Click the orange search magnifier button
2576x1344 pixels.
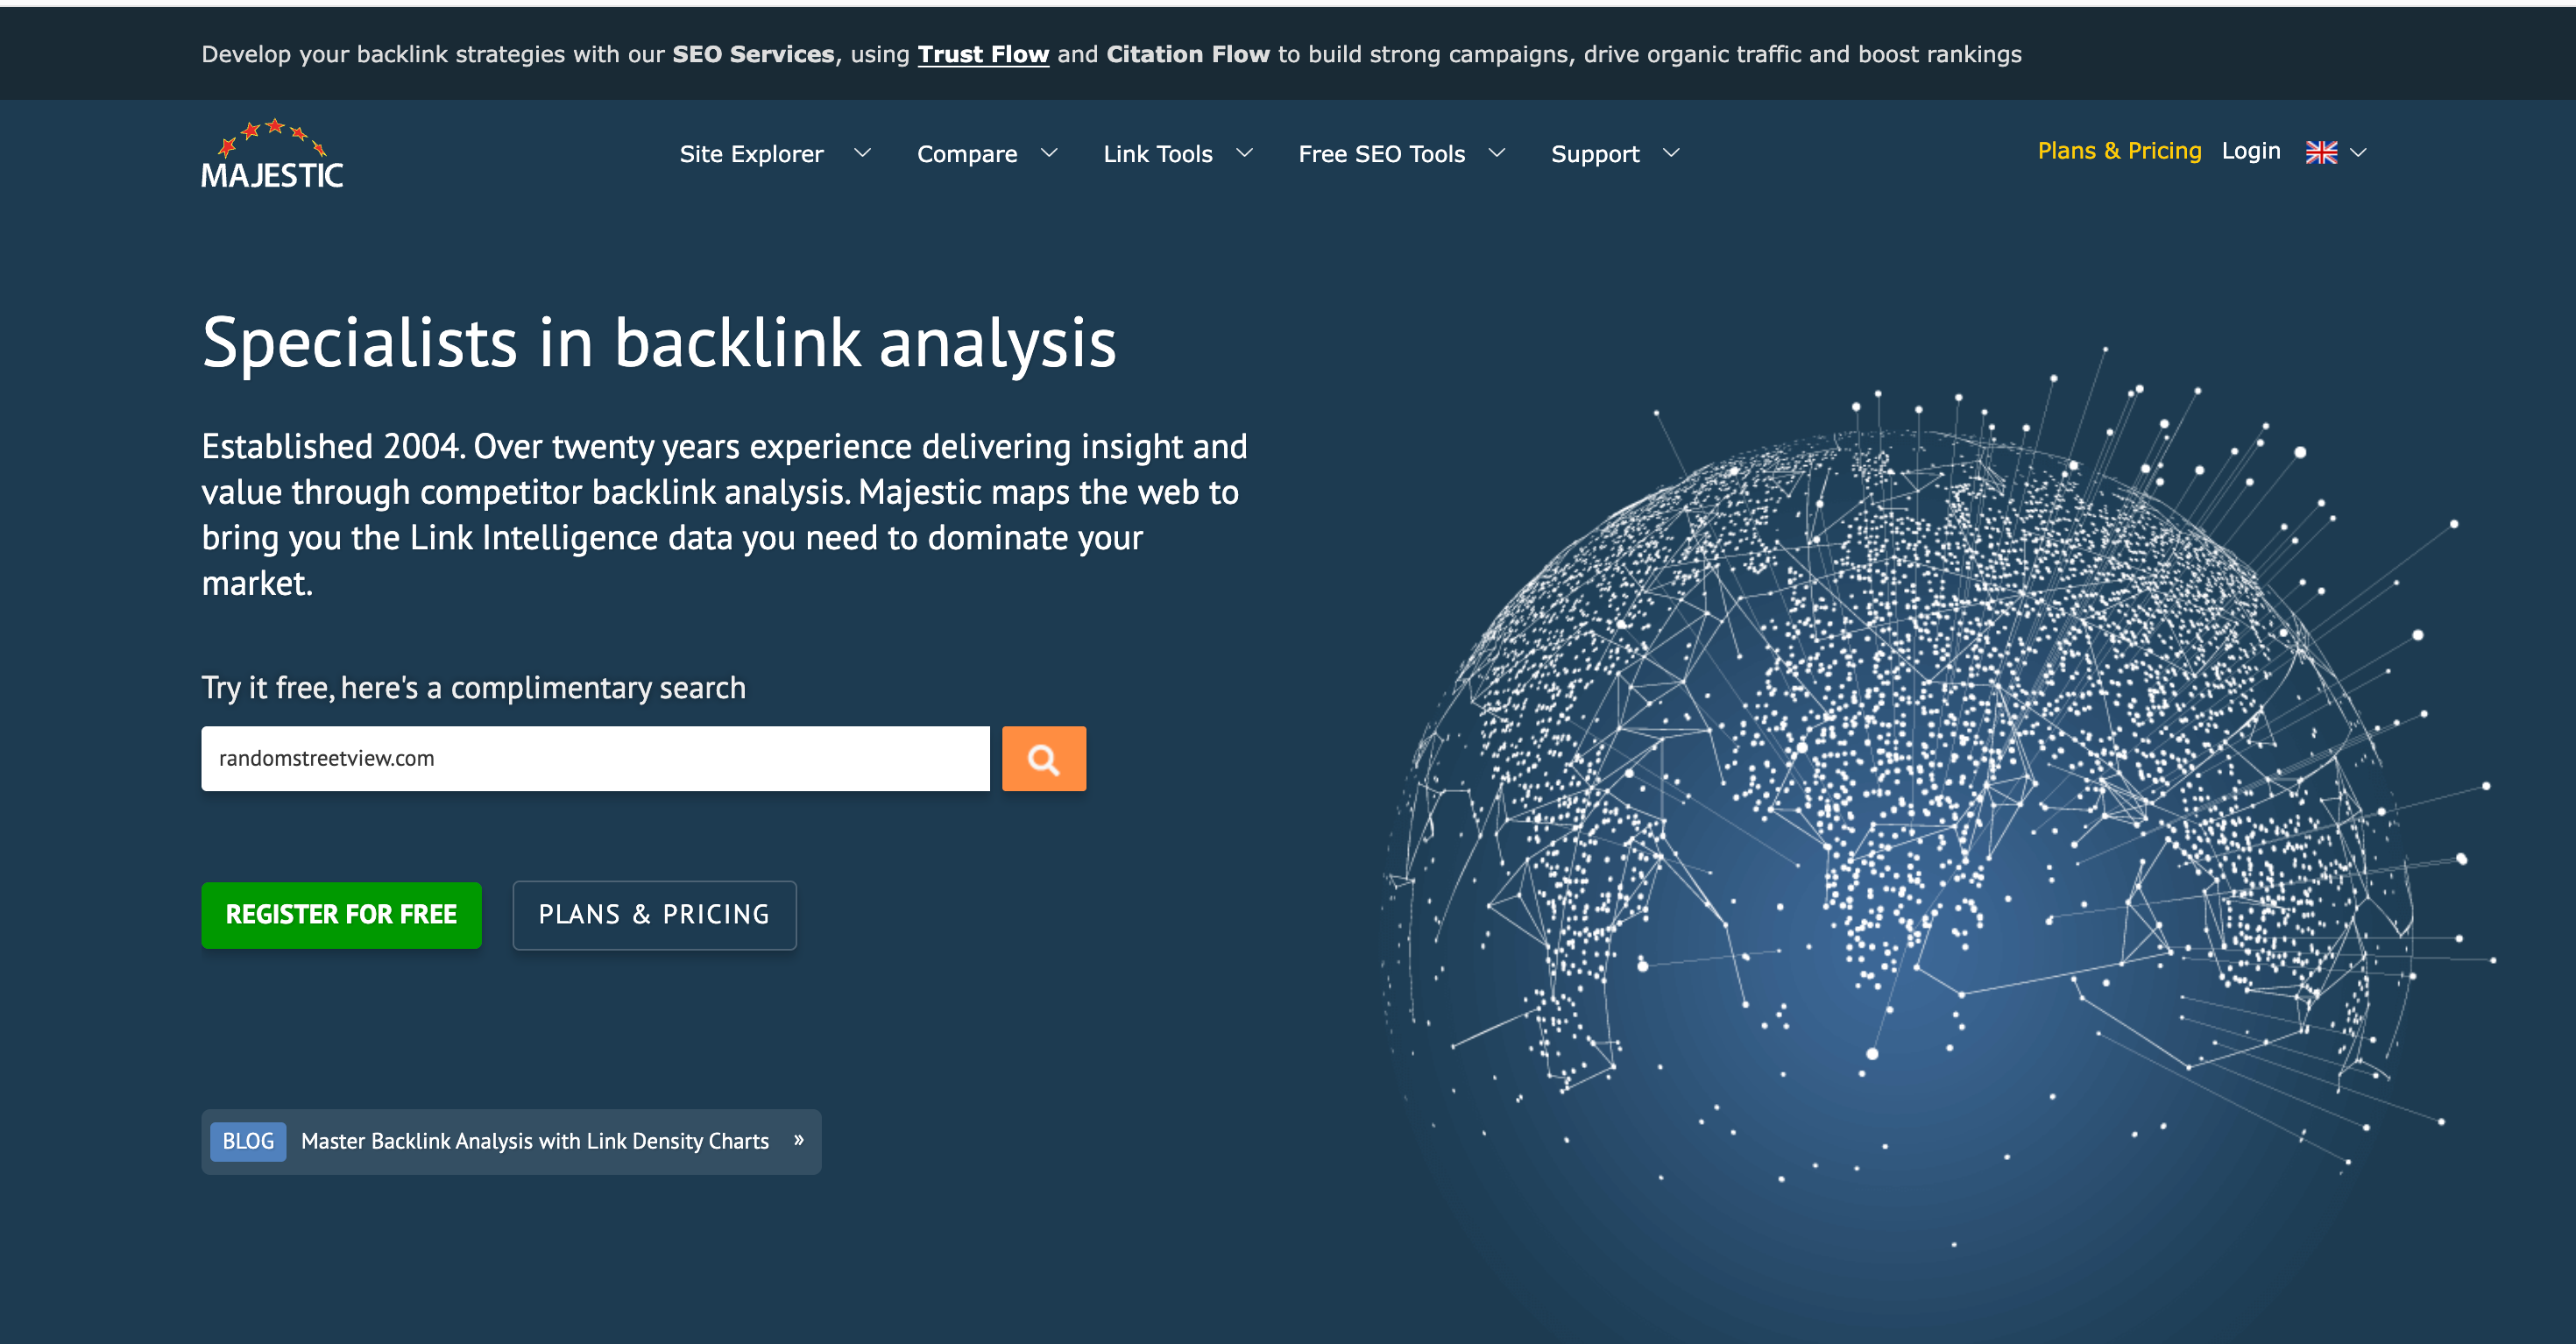click(1043, 759)
